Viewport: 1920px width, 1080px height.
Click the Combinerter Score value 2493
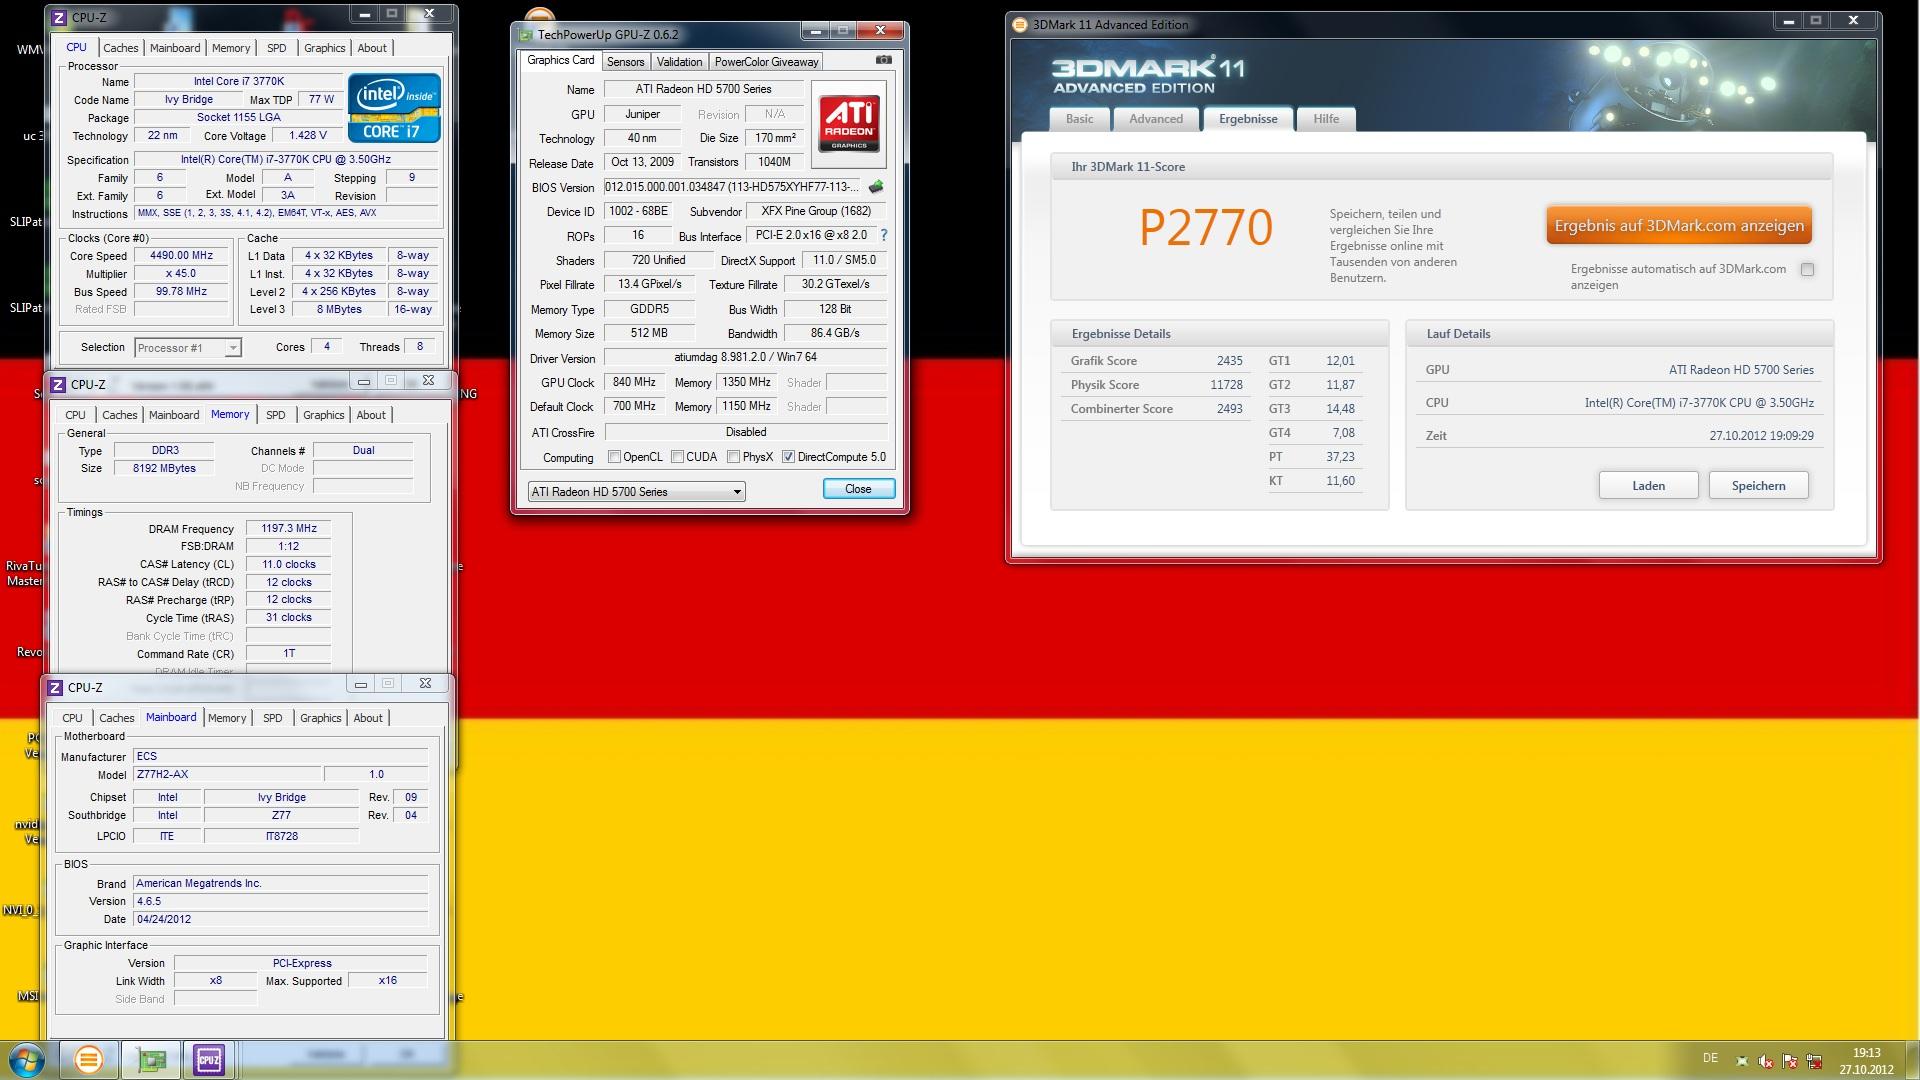pos(1229,409)
